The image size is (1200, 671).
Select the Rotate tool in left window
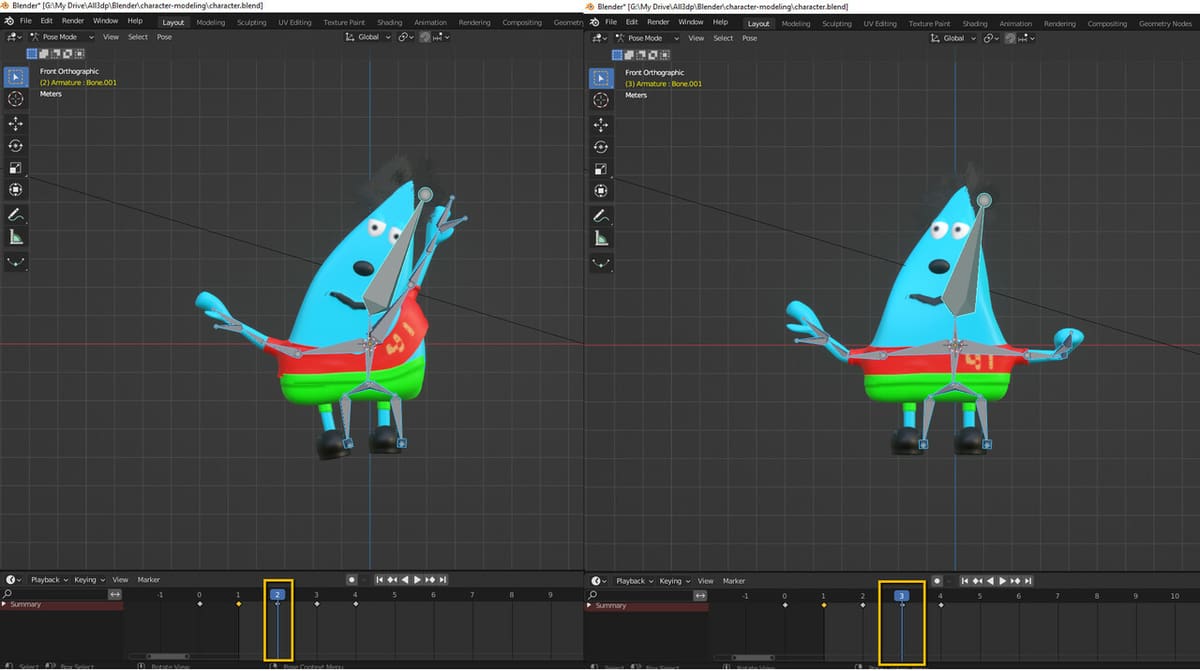point(16,146)
